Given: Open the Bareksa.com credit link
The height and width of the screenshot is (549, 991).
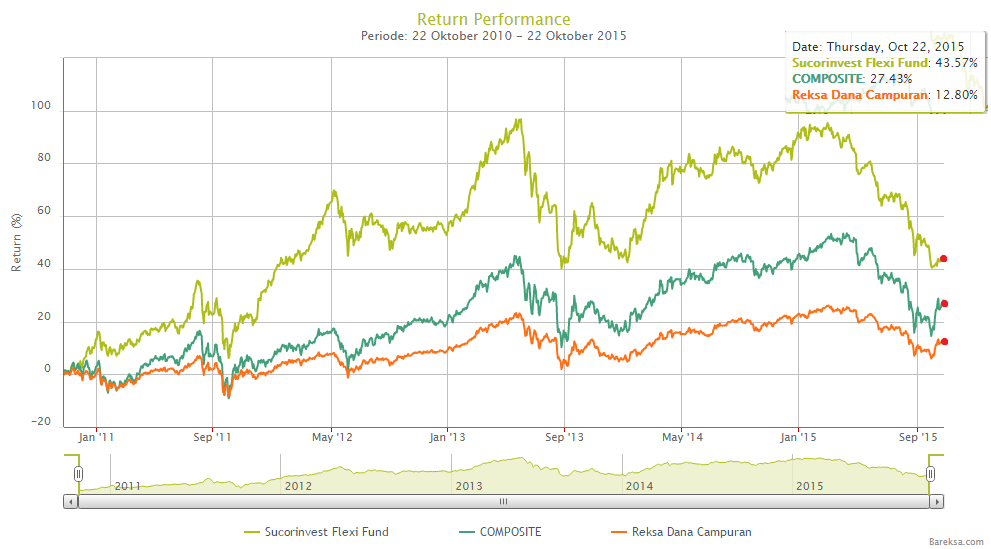Looking at the screenshot, I should coord(955,539).
